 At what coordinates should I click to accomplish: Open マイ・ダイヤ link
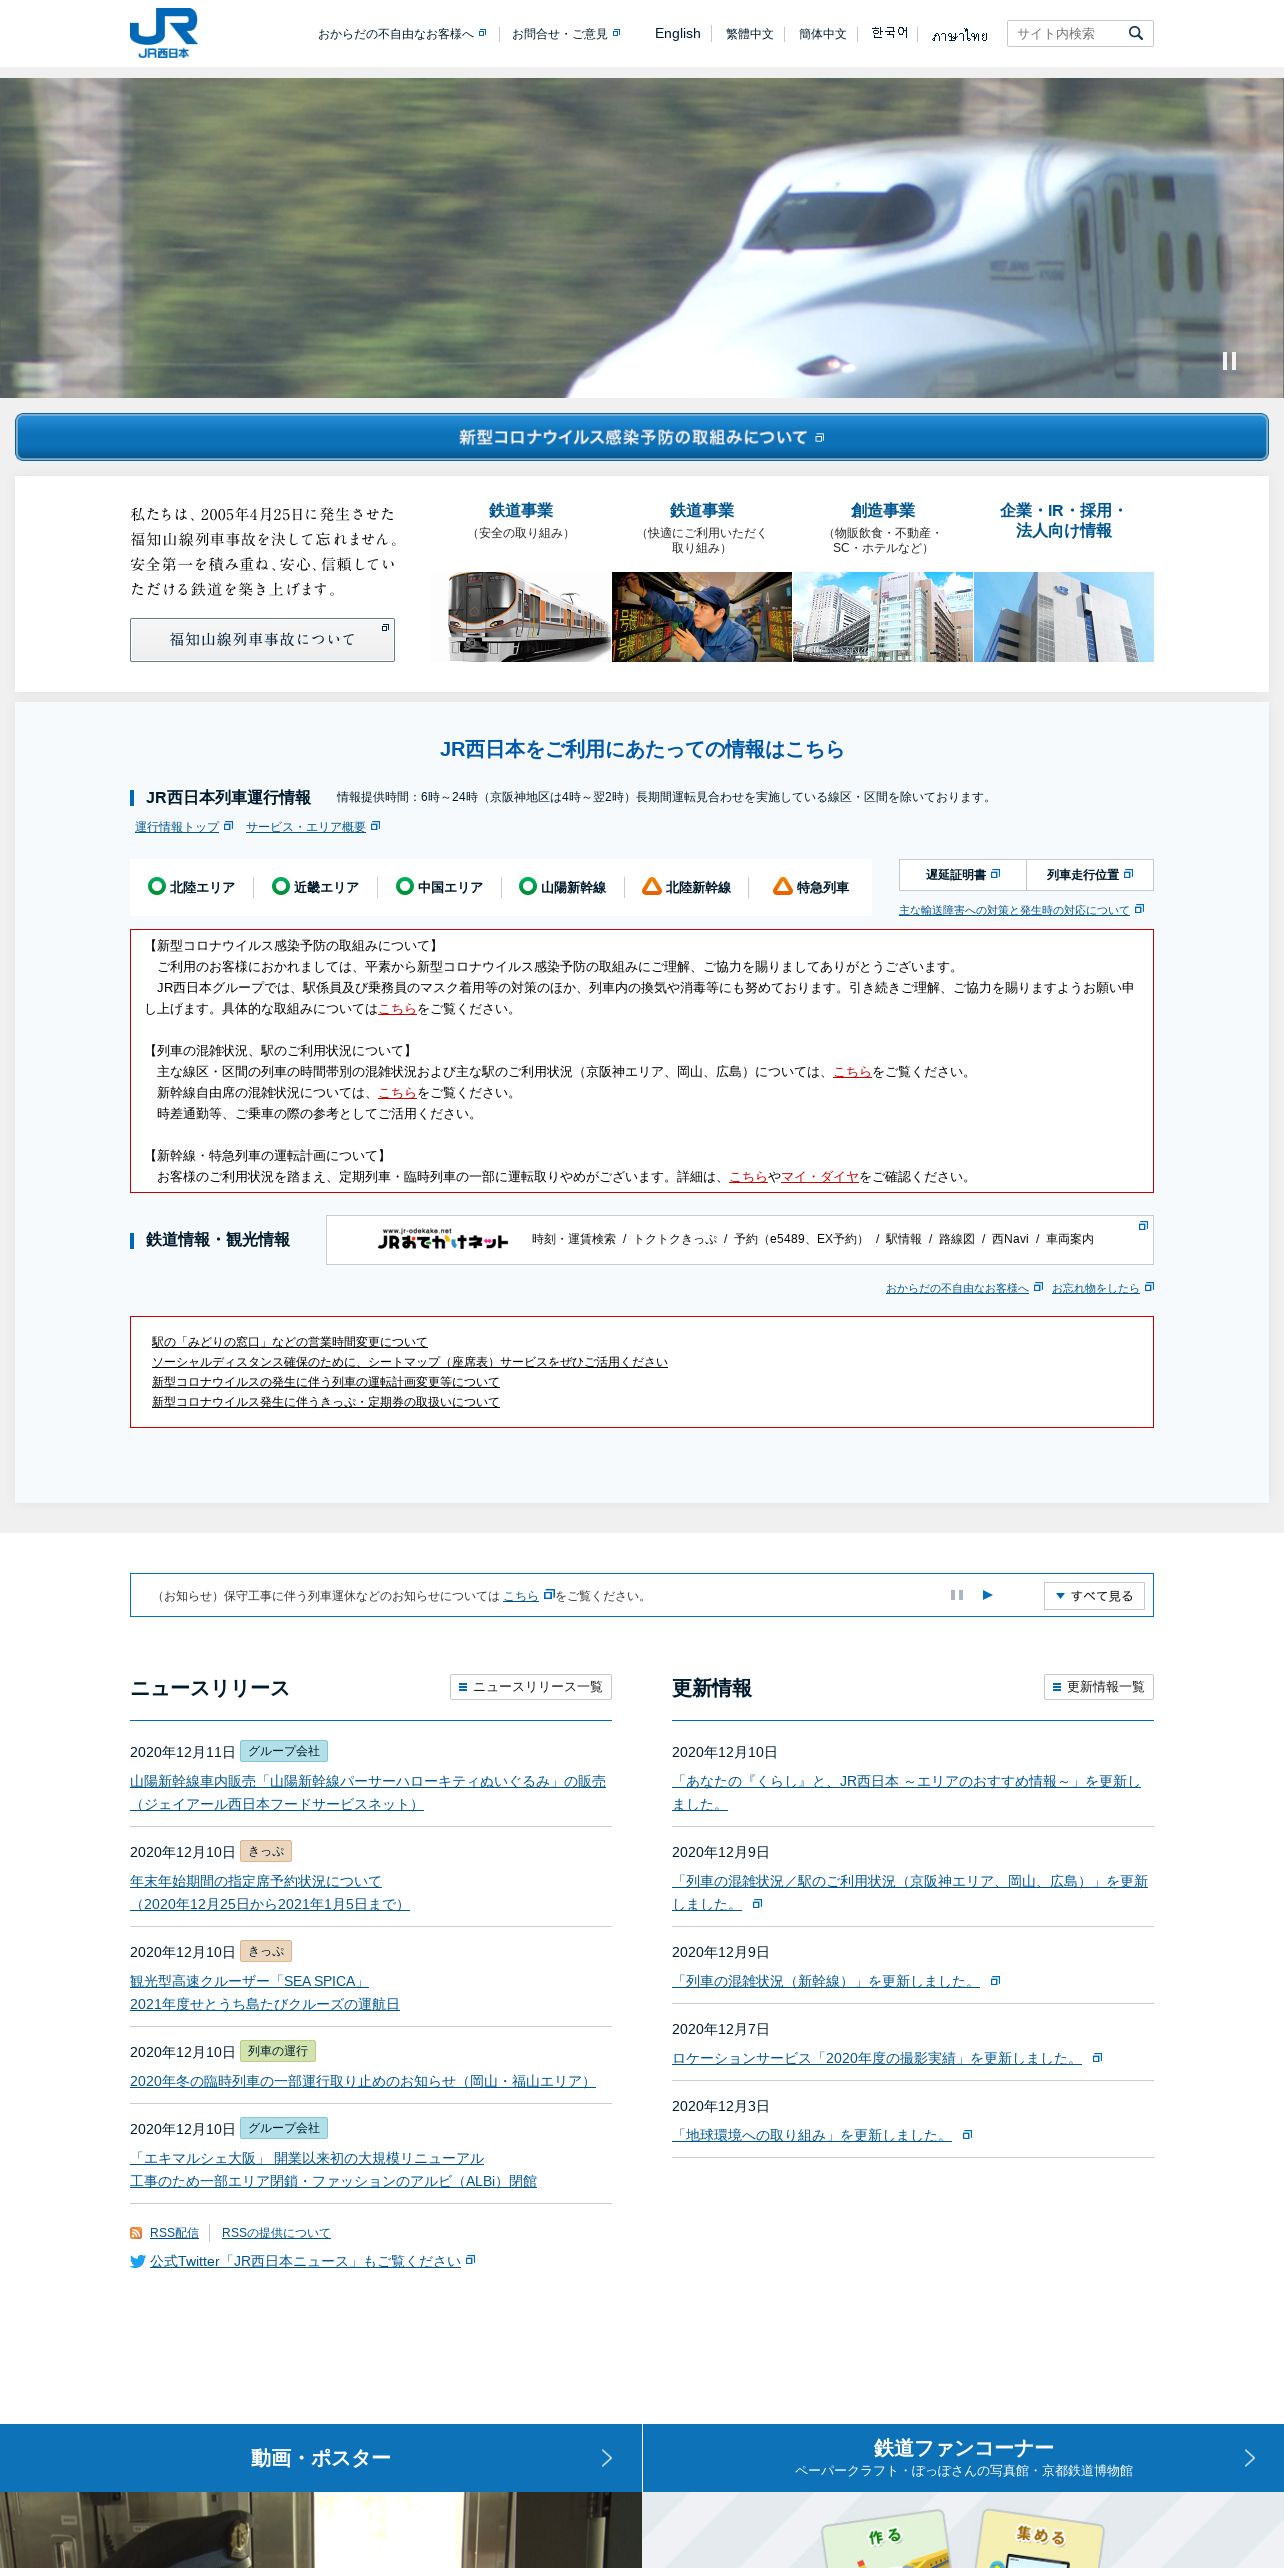point(820,1177)
